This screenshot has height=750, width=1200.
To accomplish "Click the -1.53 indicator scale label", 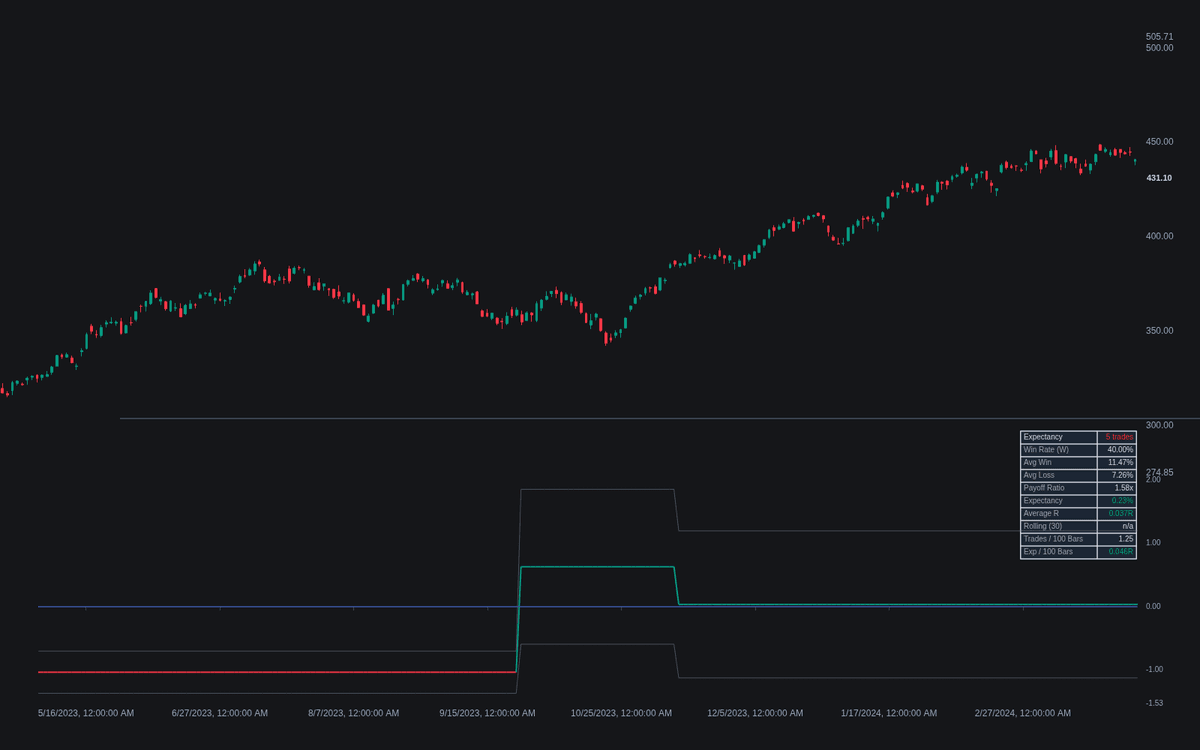I will pos(1154,703).
